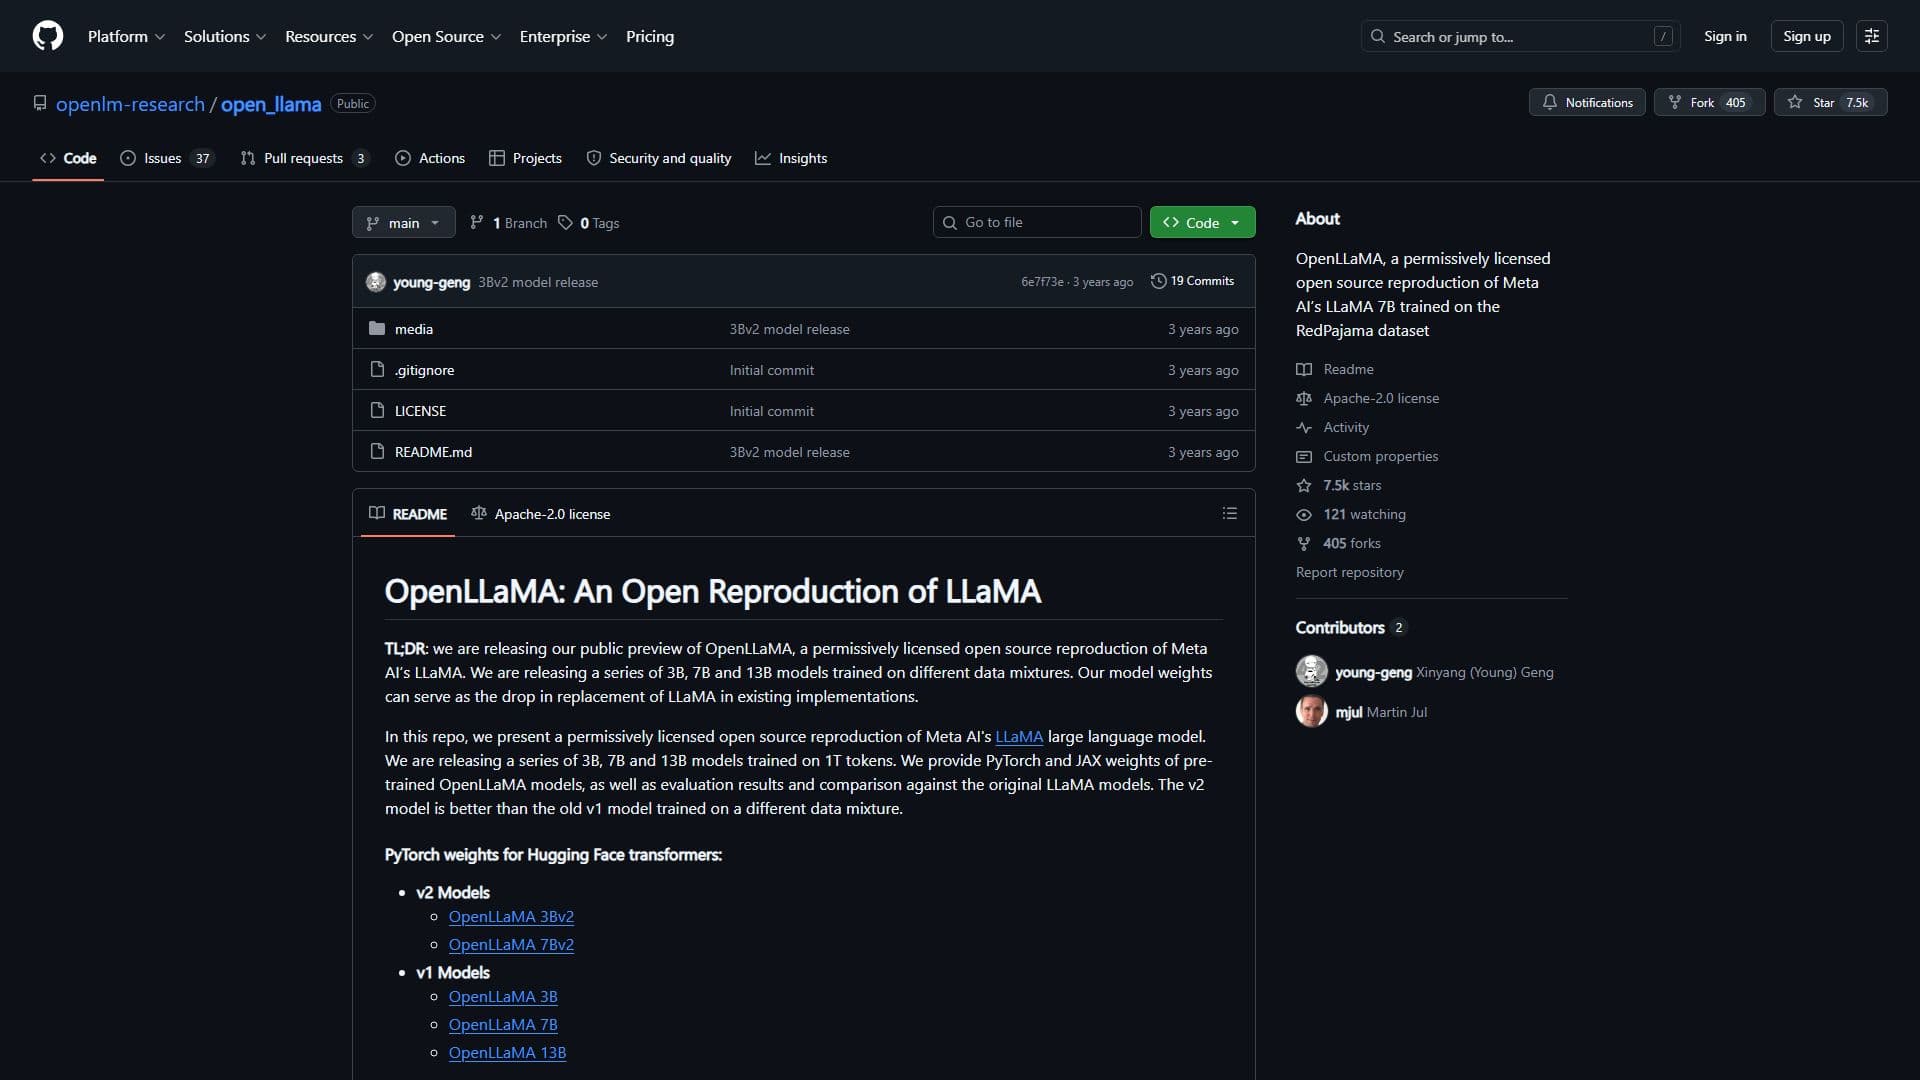Screen dimensions: 1920x1080
Task: Open Custom properties link
Action: coord(1367,456)
